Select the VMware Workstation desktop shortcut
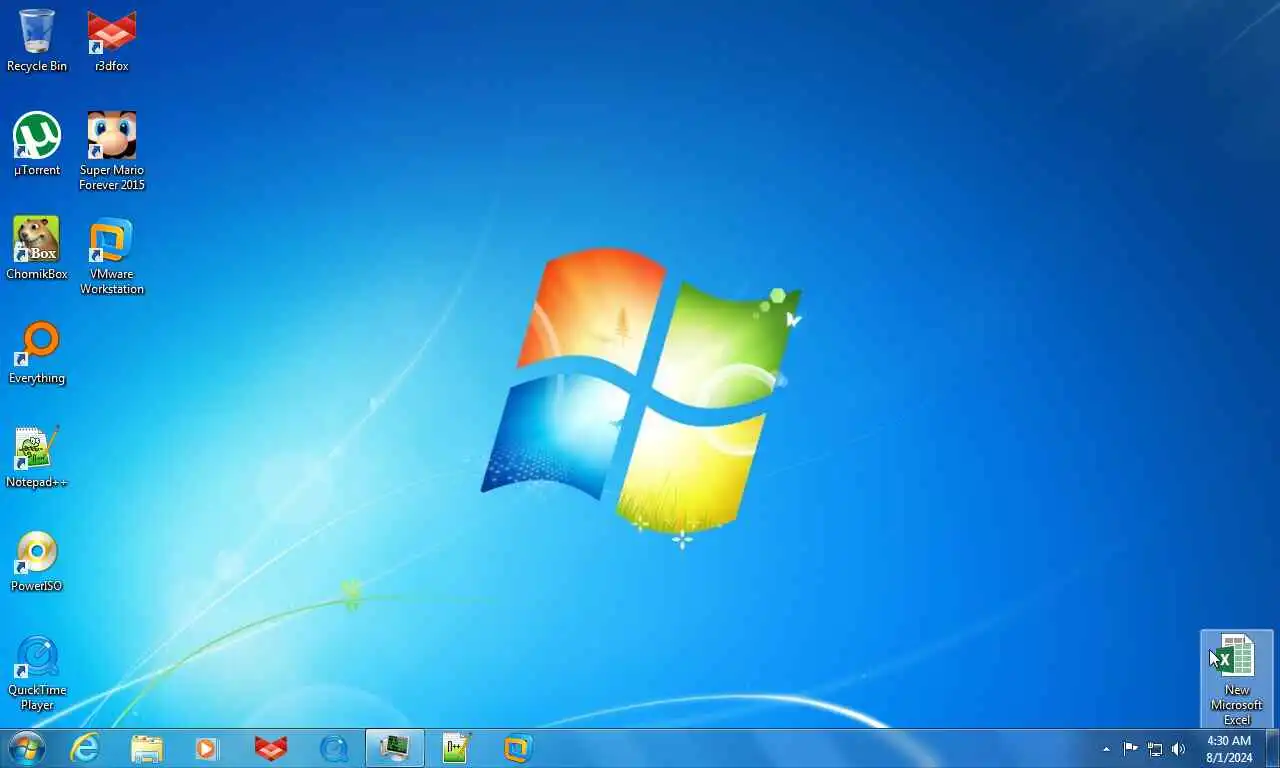Image resolution: width=1280 pixels, height=768 pixels. point(112,255)
